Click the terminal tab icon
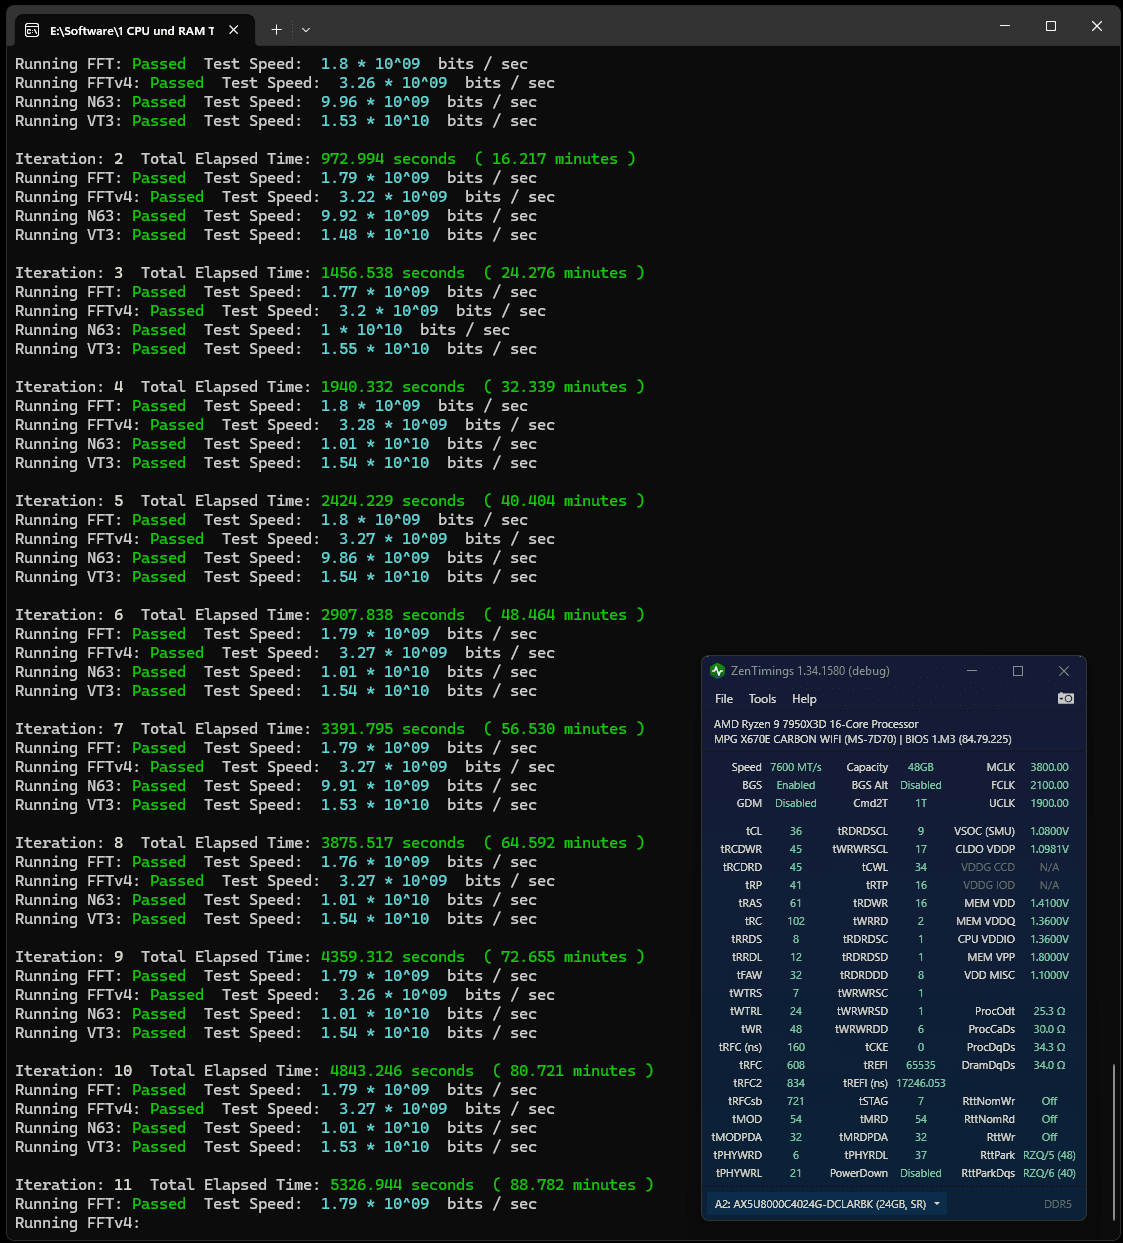This screenshot has width=1123, height=1243. click(x=32, y=30)
